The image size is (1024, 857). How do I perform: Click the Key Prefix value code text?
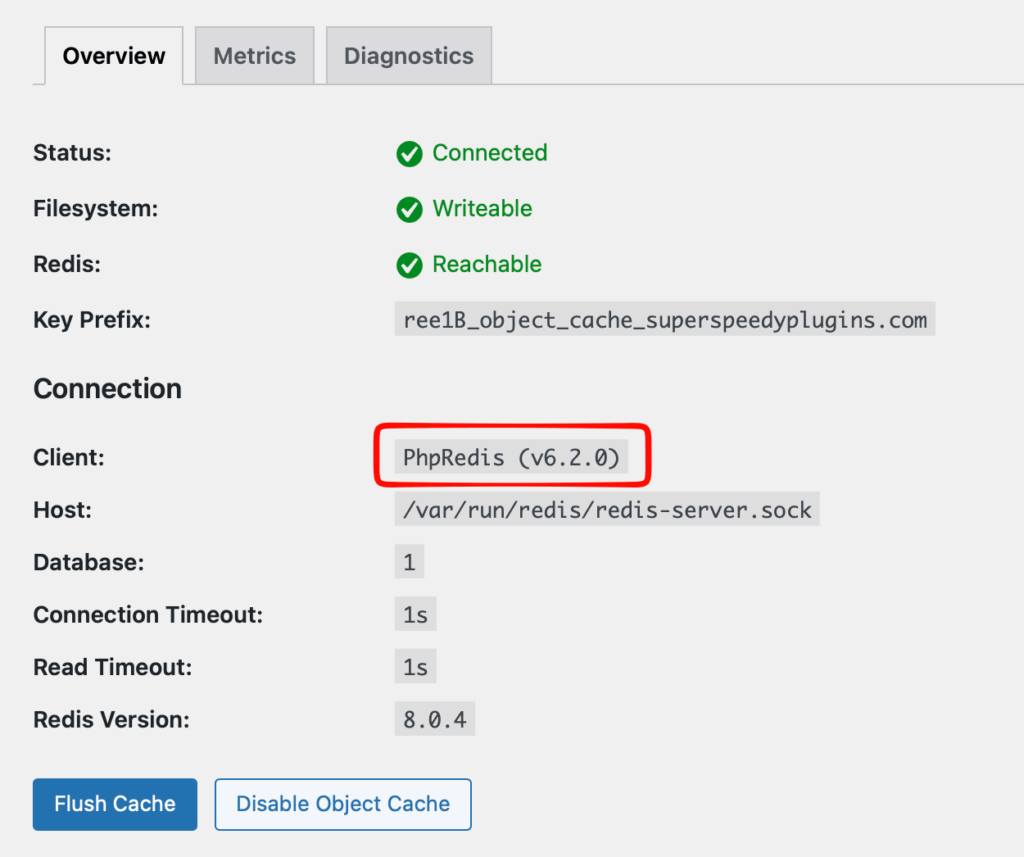coord(664,320)
